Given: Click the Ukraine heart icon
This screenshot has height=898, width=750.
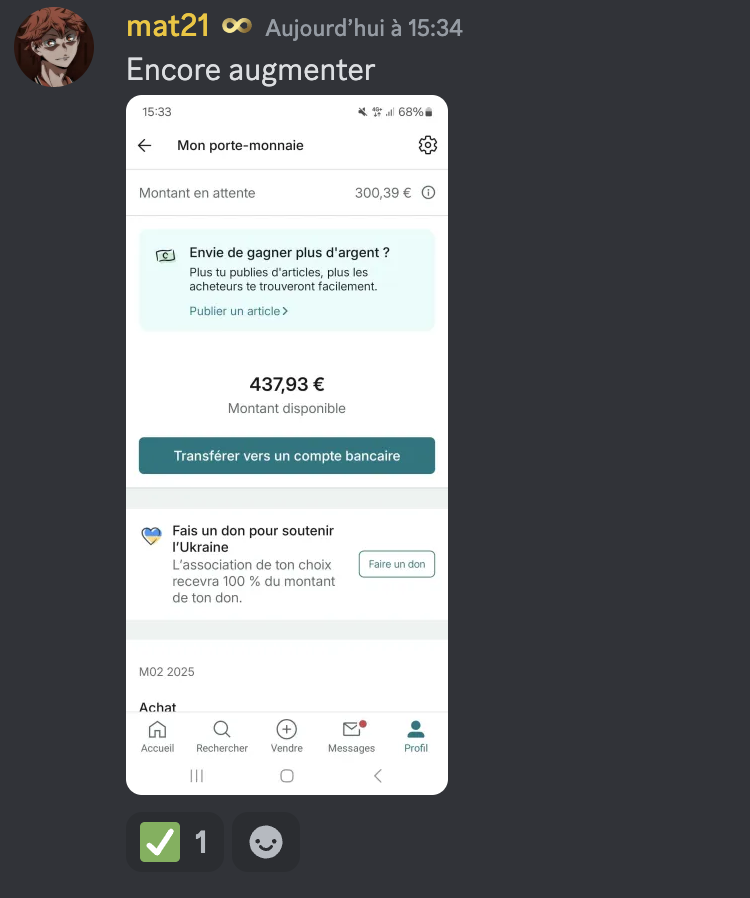Looking at the screenshot, I should pyautogui.click(x=152, y=536).
